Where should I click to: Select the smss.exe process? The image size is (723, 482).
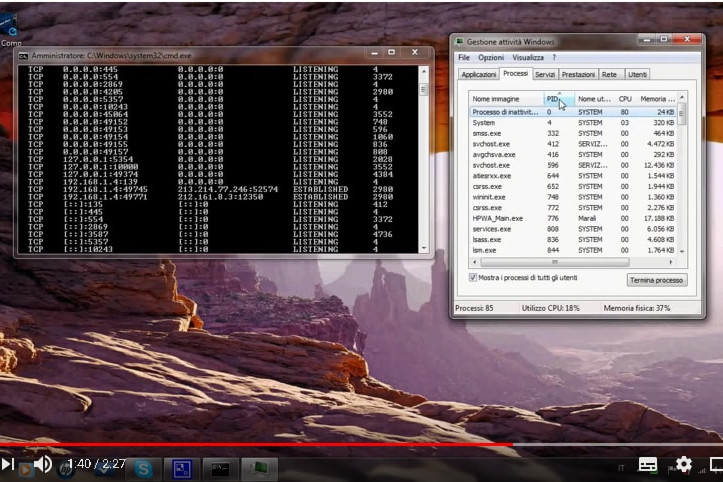pyautogui.click(x=573, y=133)
